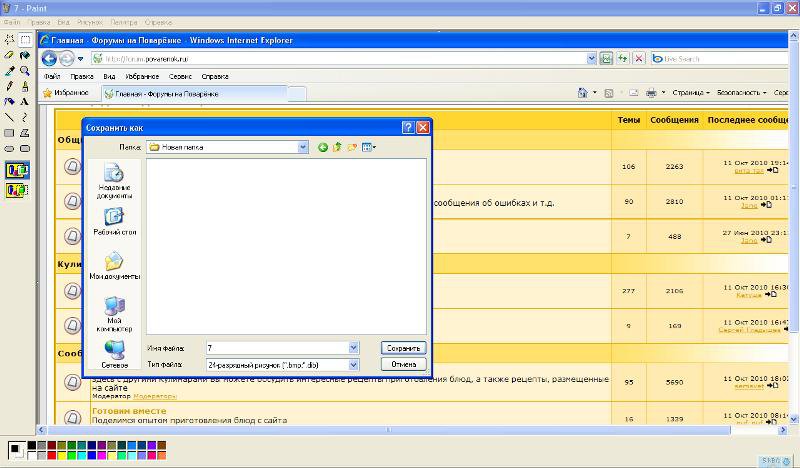Select the Eraser tool
Screen dimensions: 800x468
(x=9, y=56)
